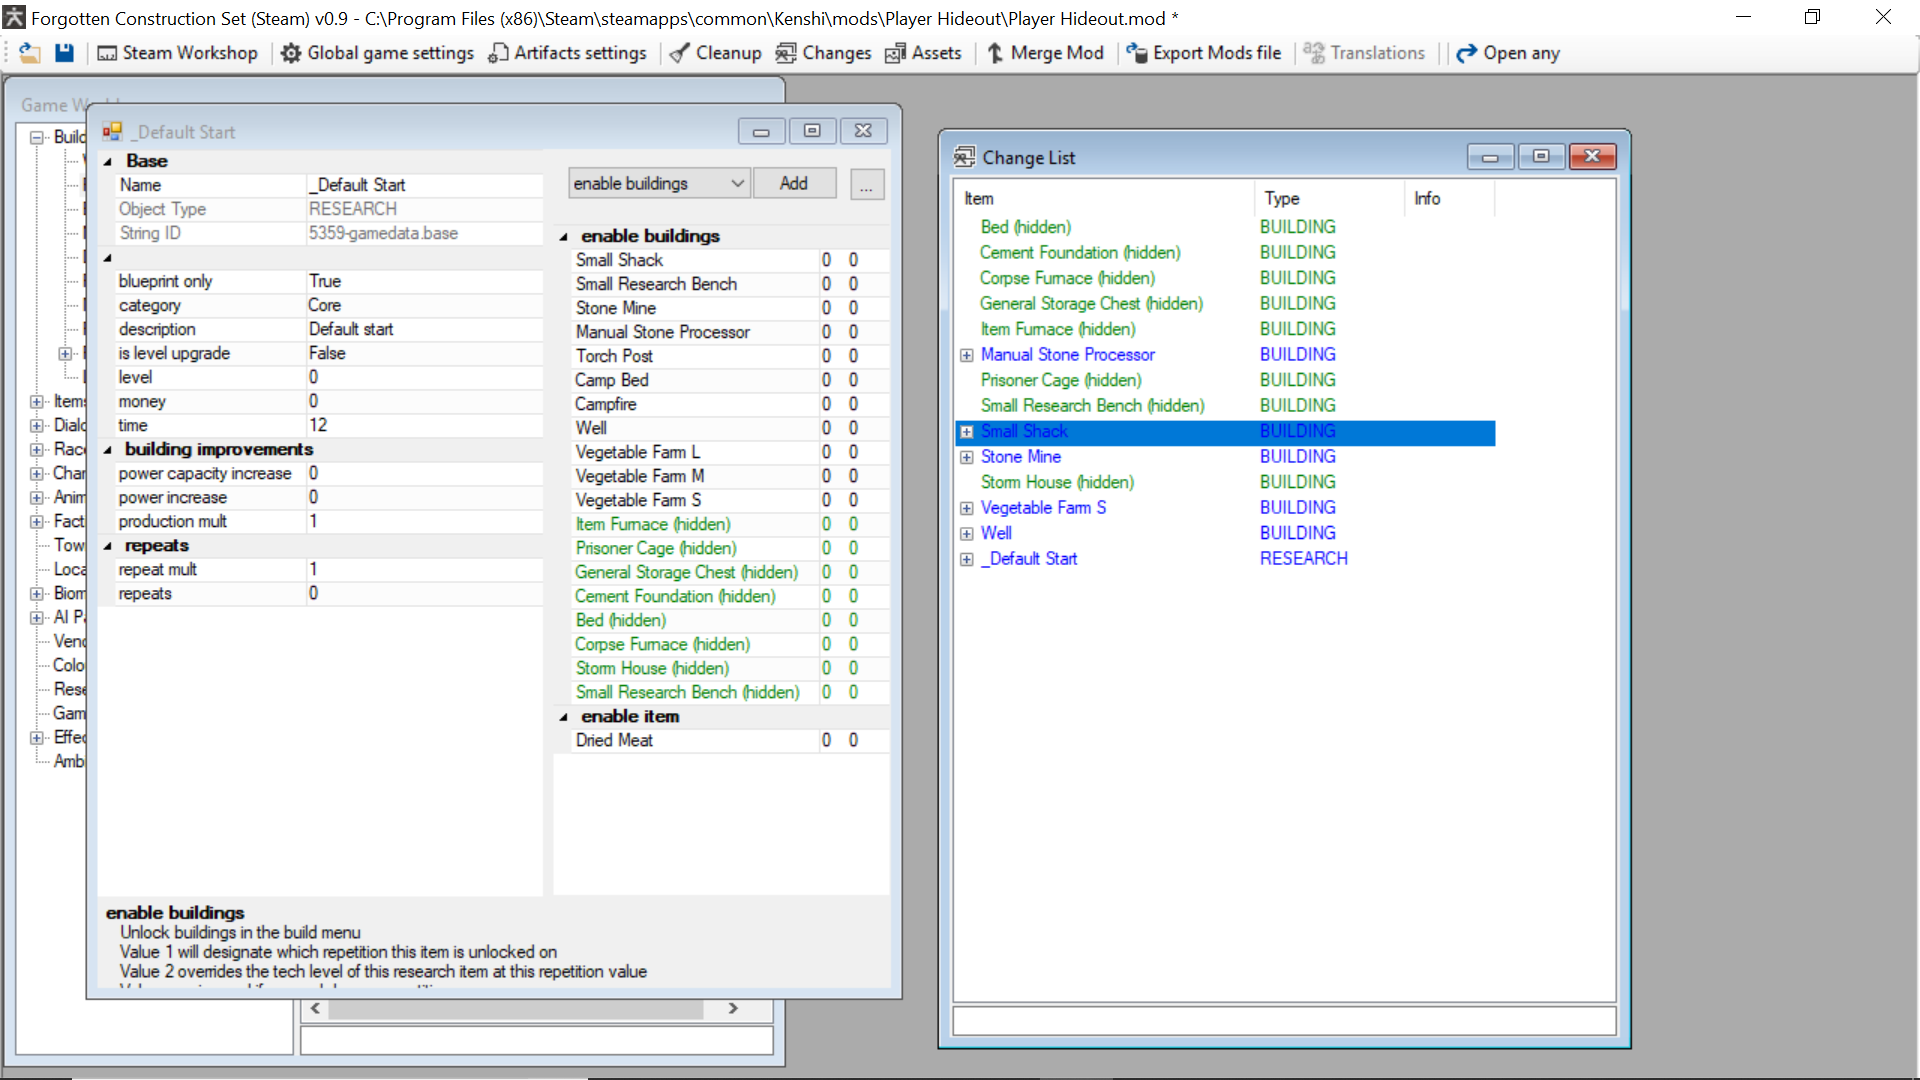Open Global game settings
Viewport: 1920px width, 1080px height.
(377, 53)
